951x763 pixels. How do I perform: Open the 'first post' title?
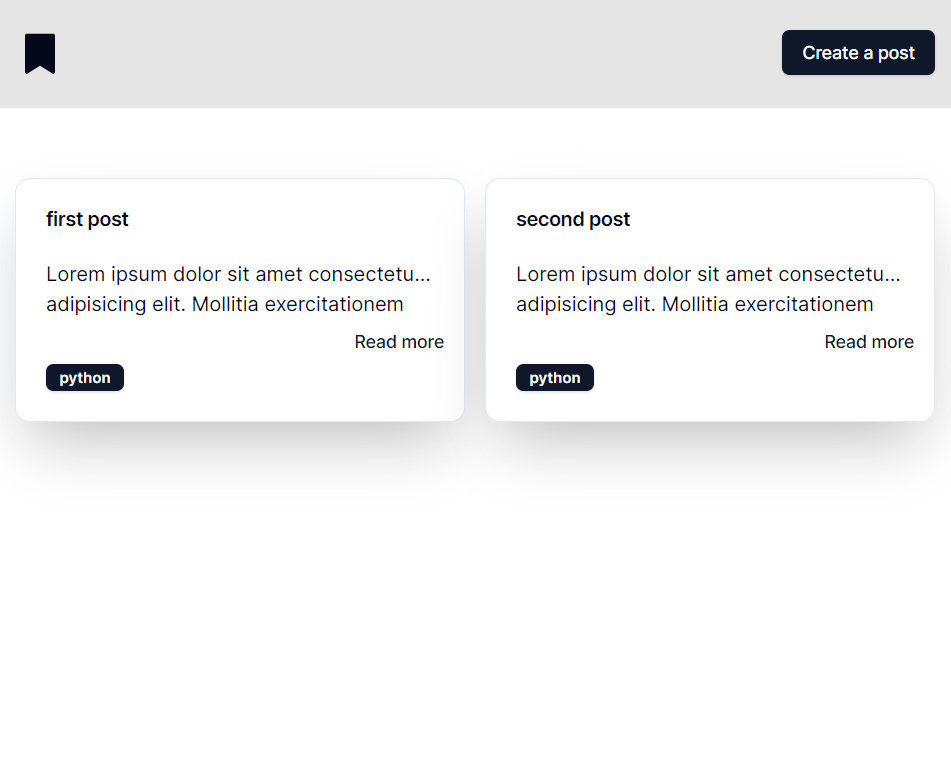(87, 219)
